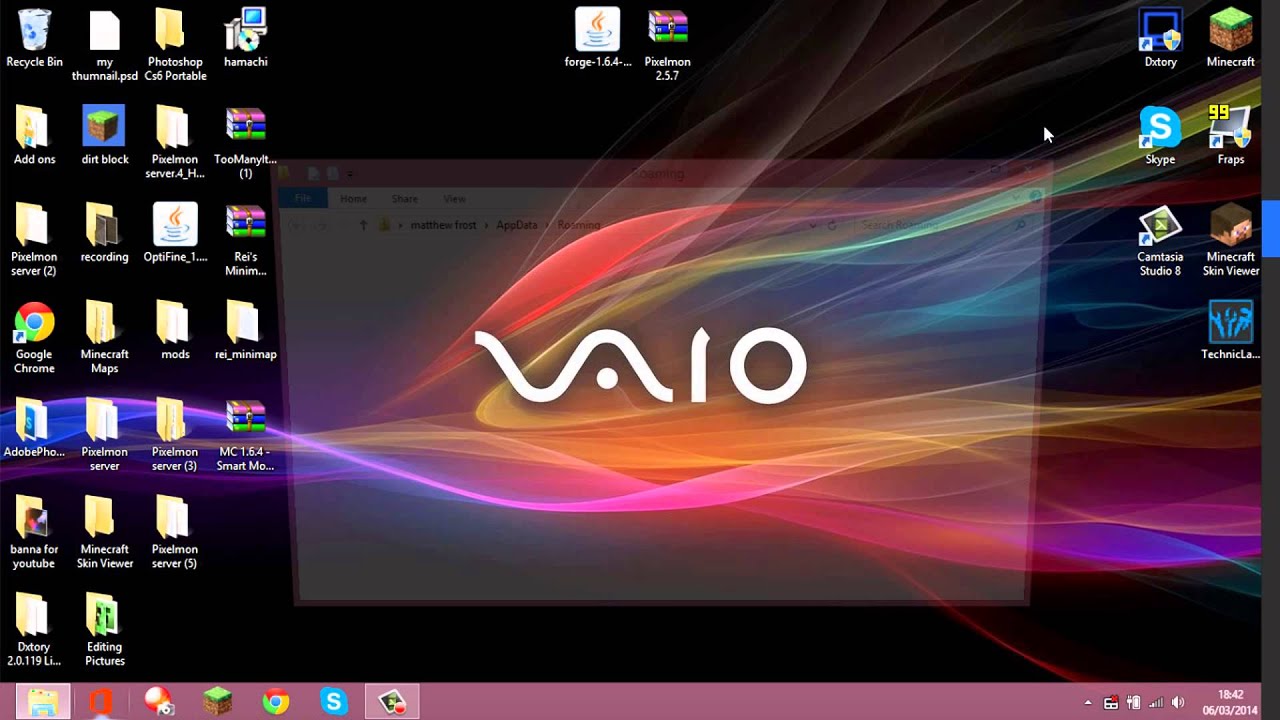
Task: Switch to the Share tab in the Roaming window
Action: [x=405, y=199]
